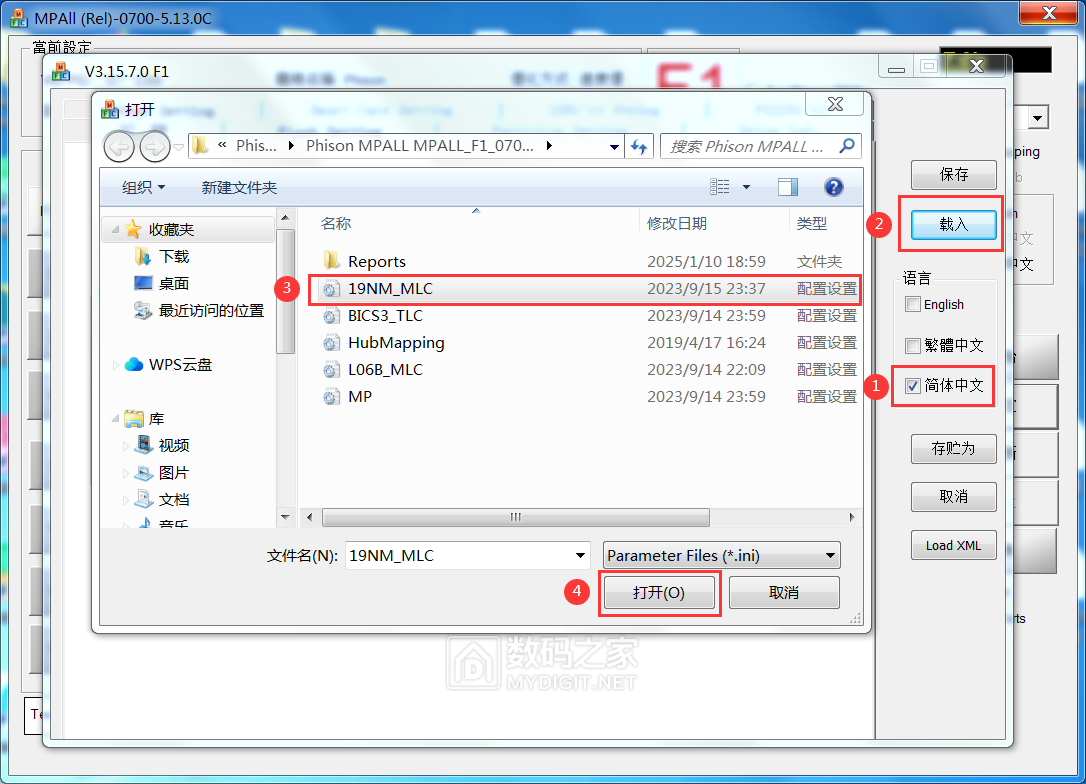Click the 文件夹 type cell of Reports
The image size is (1086, 784).
coord(819,262)
